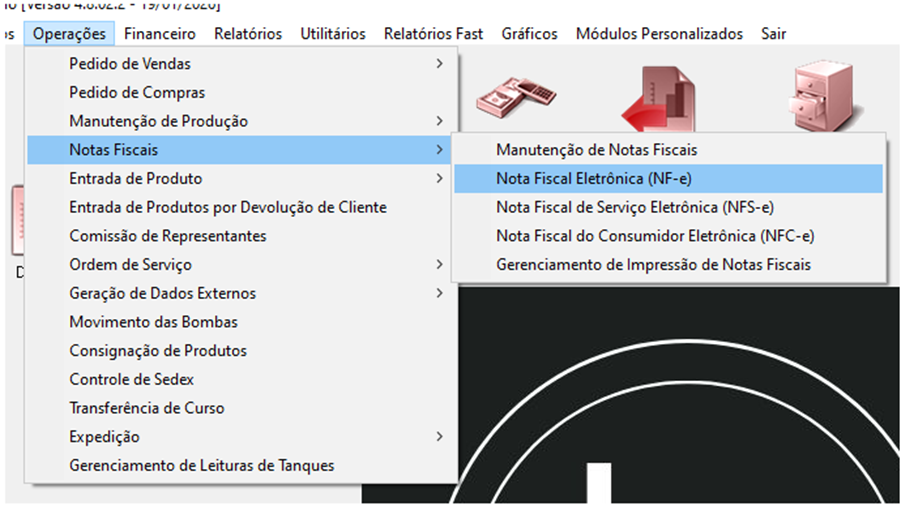The image size is (901, 506).
Task: Open Manutenção de Notas Fiscais
Action: click(x=596, y=150)
